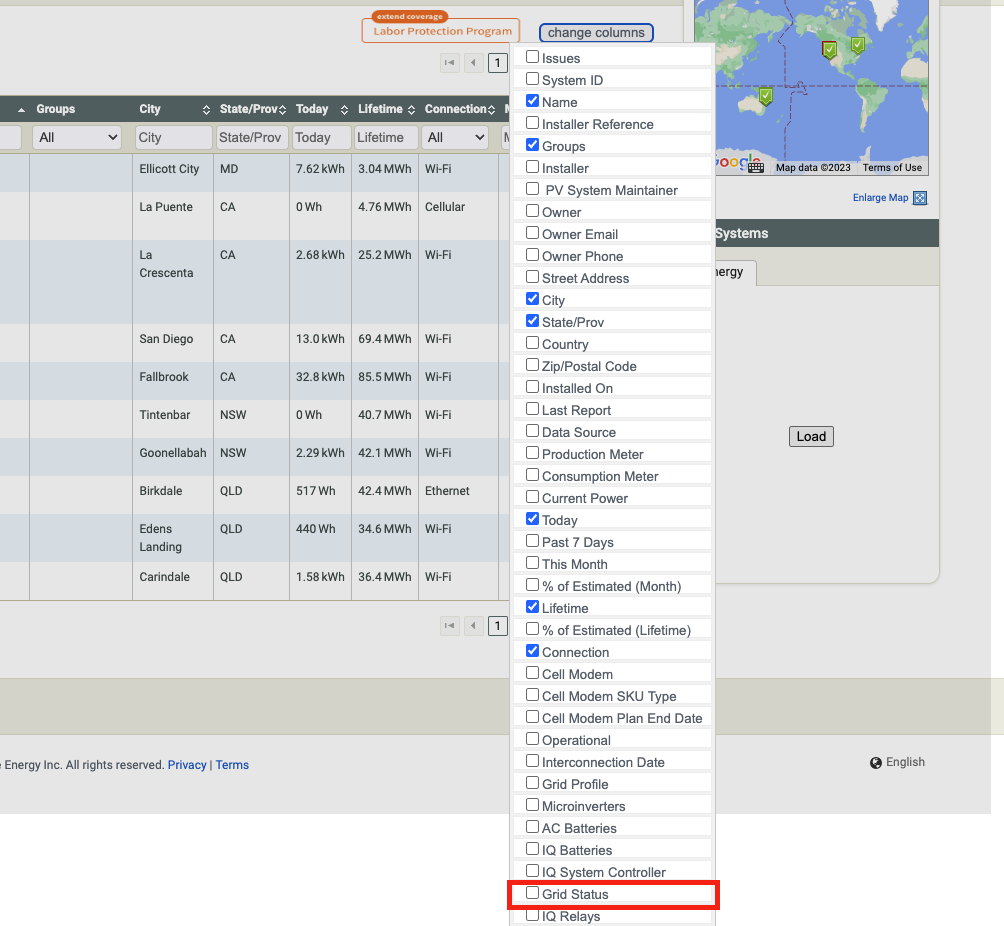Enable the Grid Status column

coord(532,892)
